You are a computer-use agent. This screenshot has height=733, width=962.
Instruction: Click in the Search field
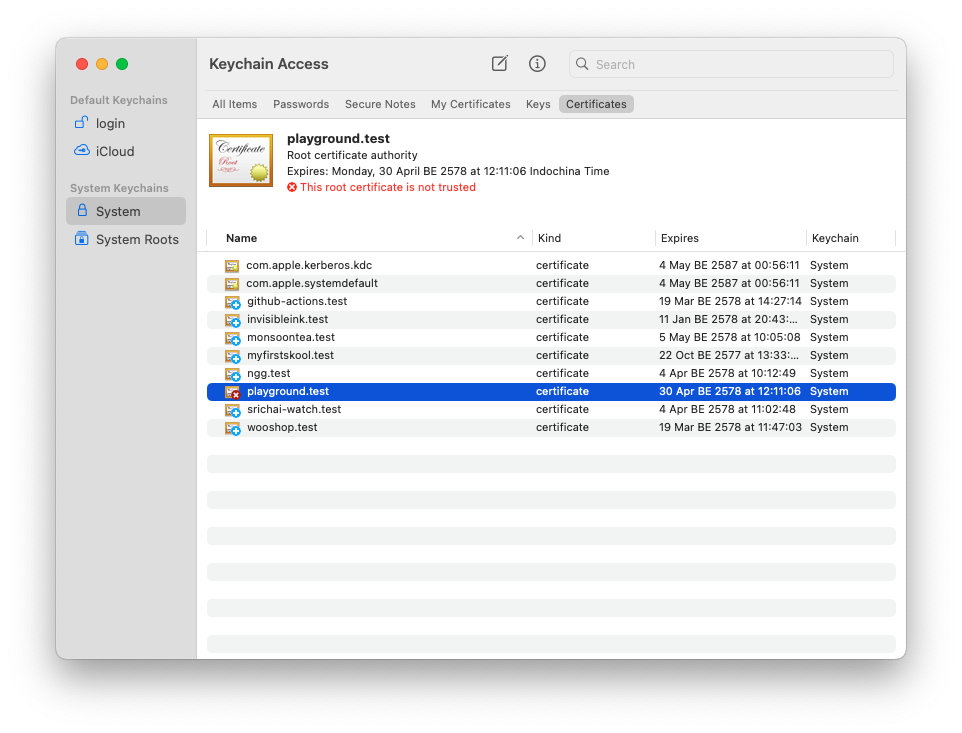740,64
